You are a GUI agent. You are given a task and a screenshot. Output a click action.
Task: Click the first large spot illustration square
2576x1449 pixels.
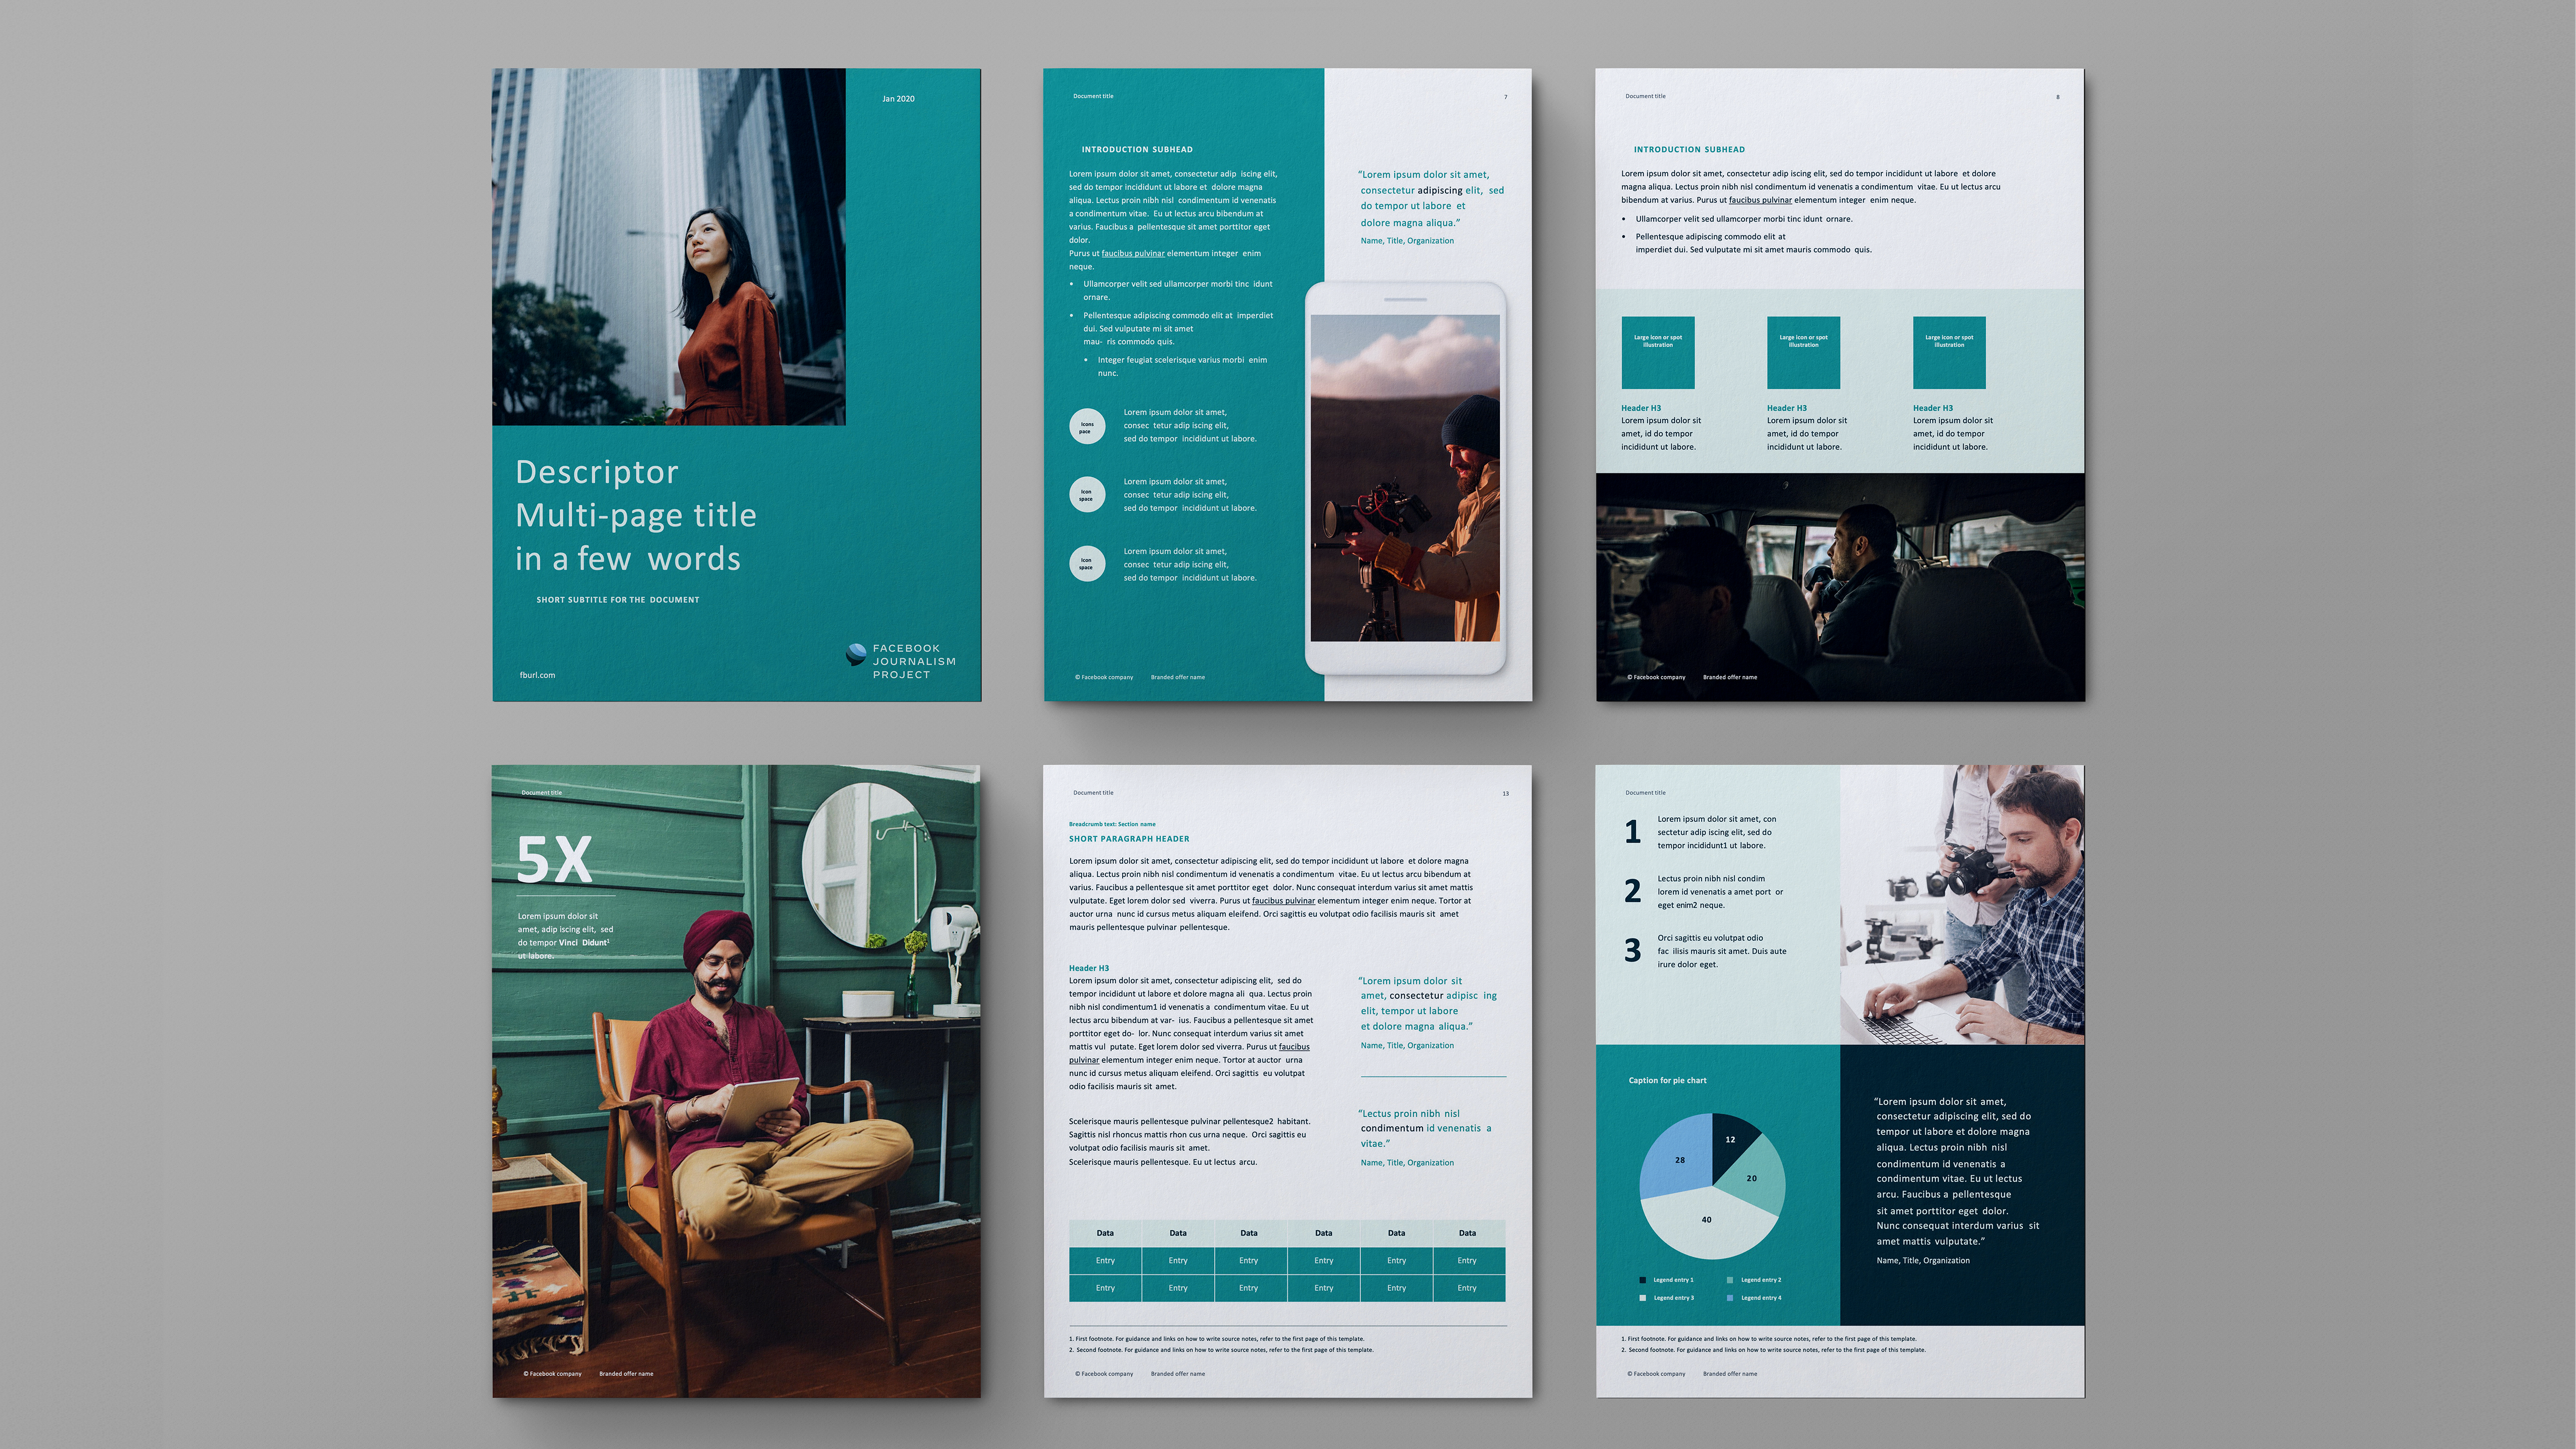pyautogui.click(x=1658, y=353)
